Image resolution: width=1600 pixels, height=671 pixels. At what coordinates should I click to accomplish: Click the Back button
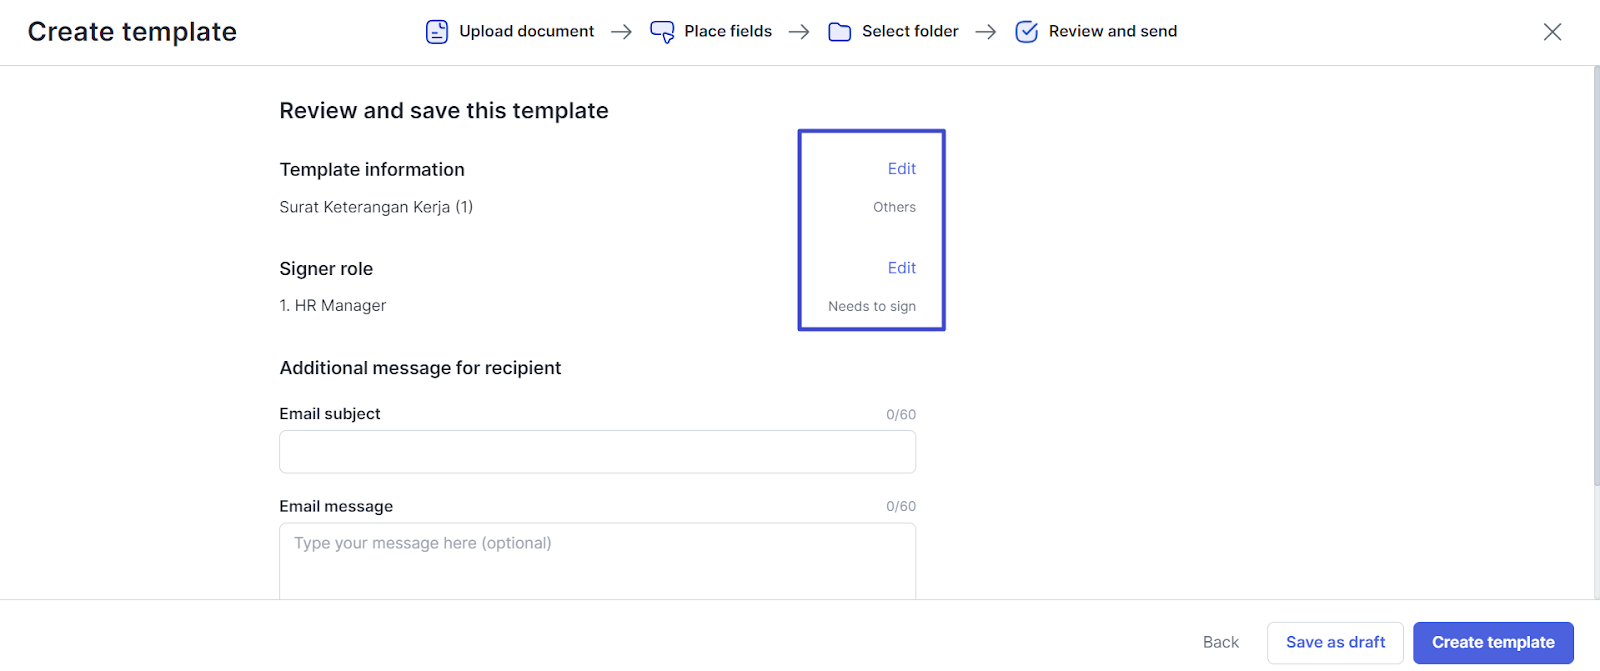[x=1221, y=643]
